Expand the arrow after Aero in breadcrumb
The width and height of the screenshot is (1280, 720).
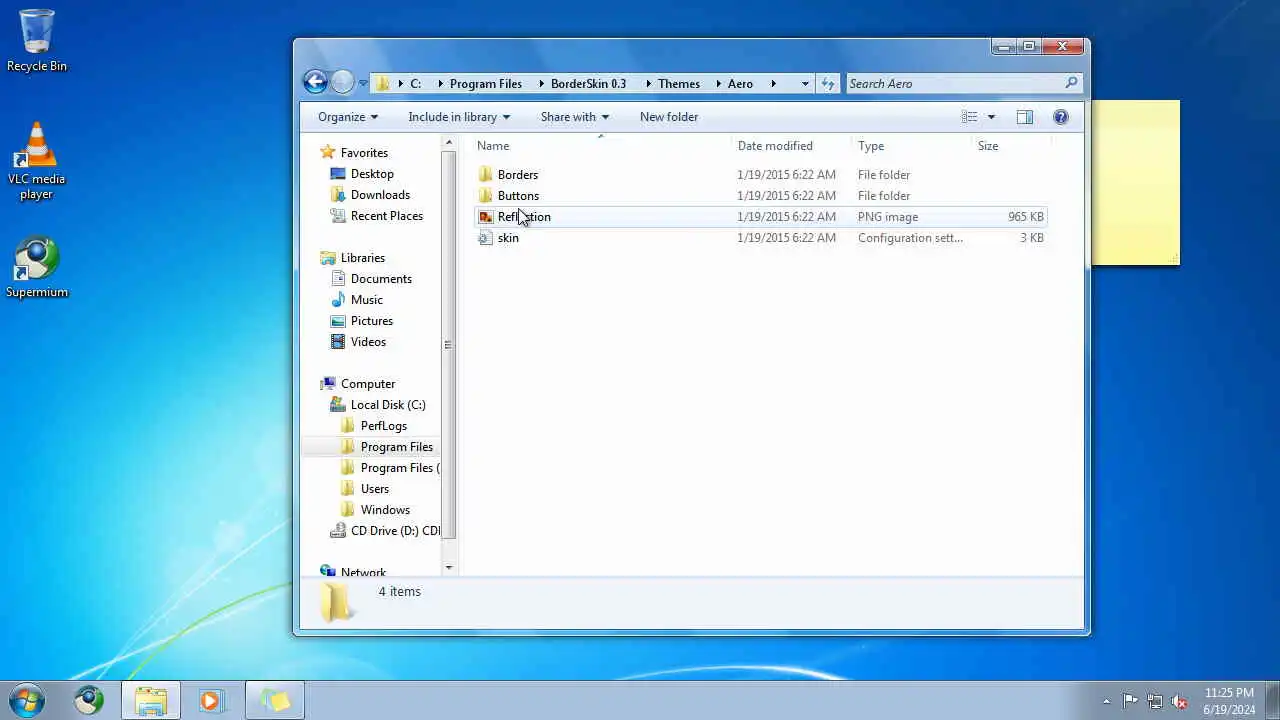tap(773, 84)
